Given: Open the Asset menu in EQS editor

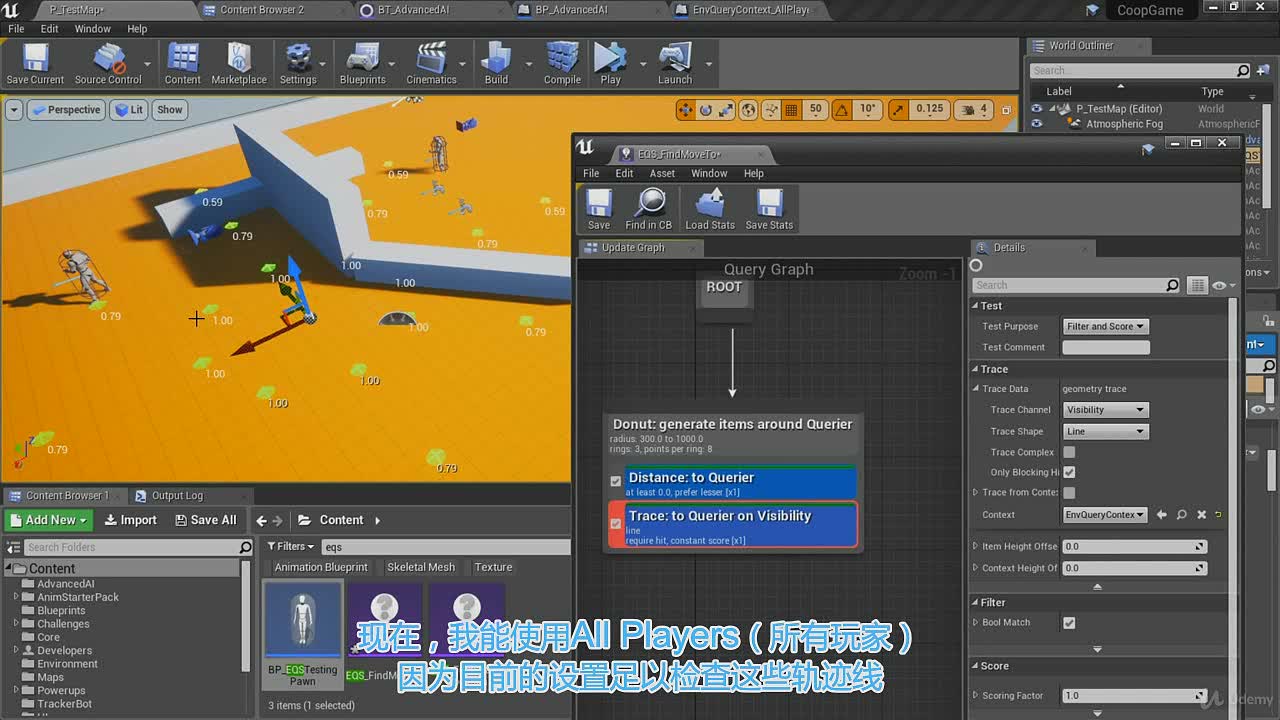Looking at the screenshot, I should (x=662, y=173).
